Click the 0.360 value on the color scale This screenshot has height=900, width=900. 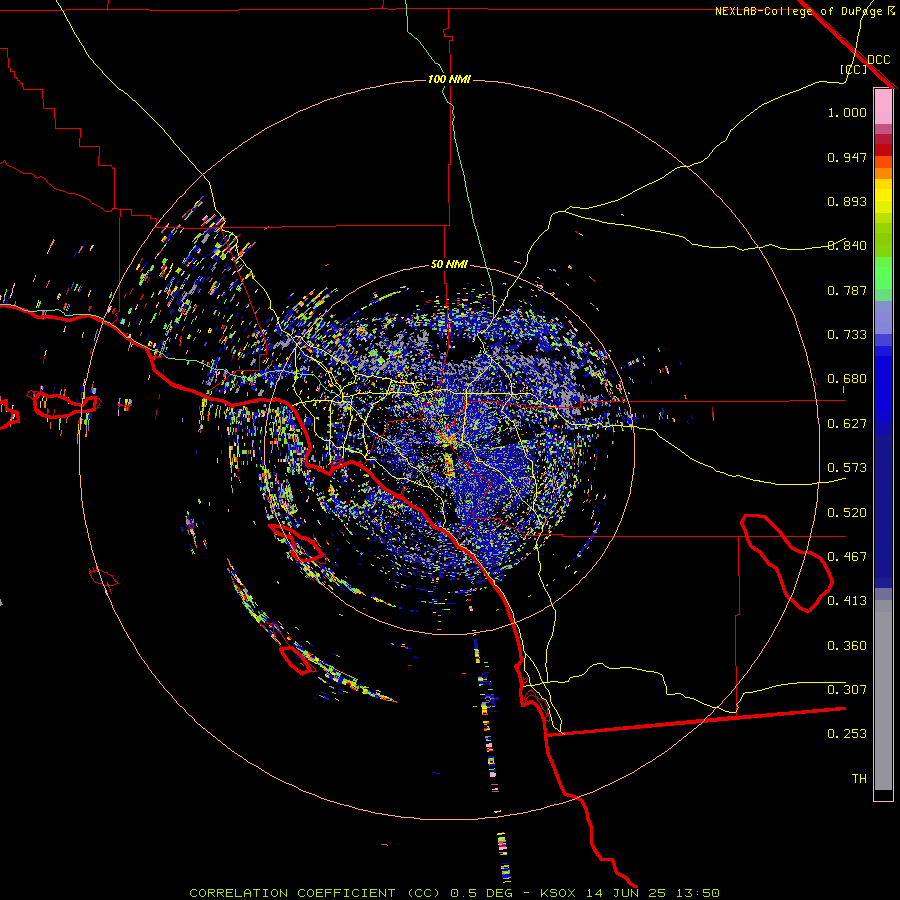(847, 646)
